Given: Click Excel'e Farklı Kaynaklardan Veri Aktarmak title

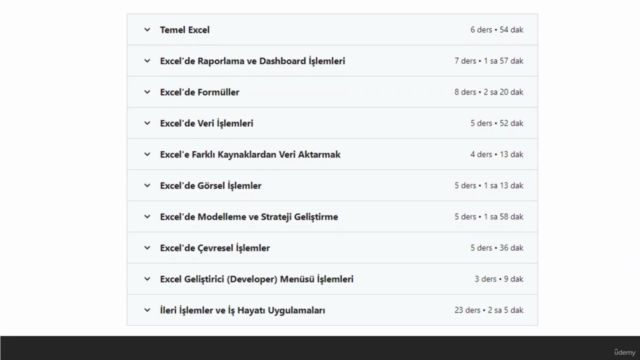Looking at the screenshot, I should [250, 154].
